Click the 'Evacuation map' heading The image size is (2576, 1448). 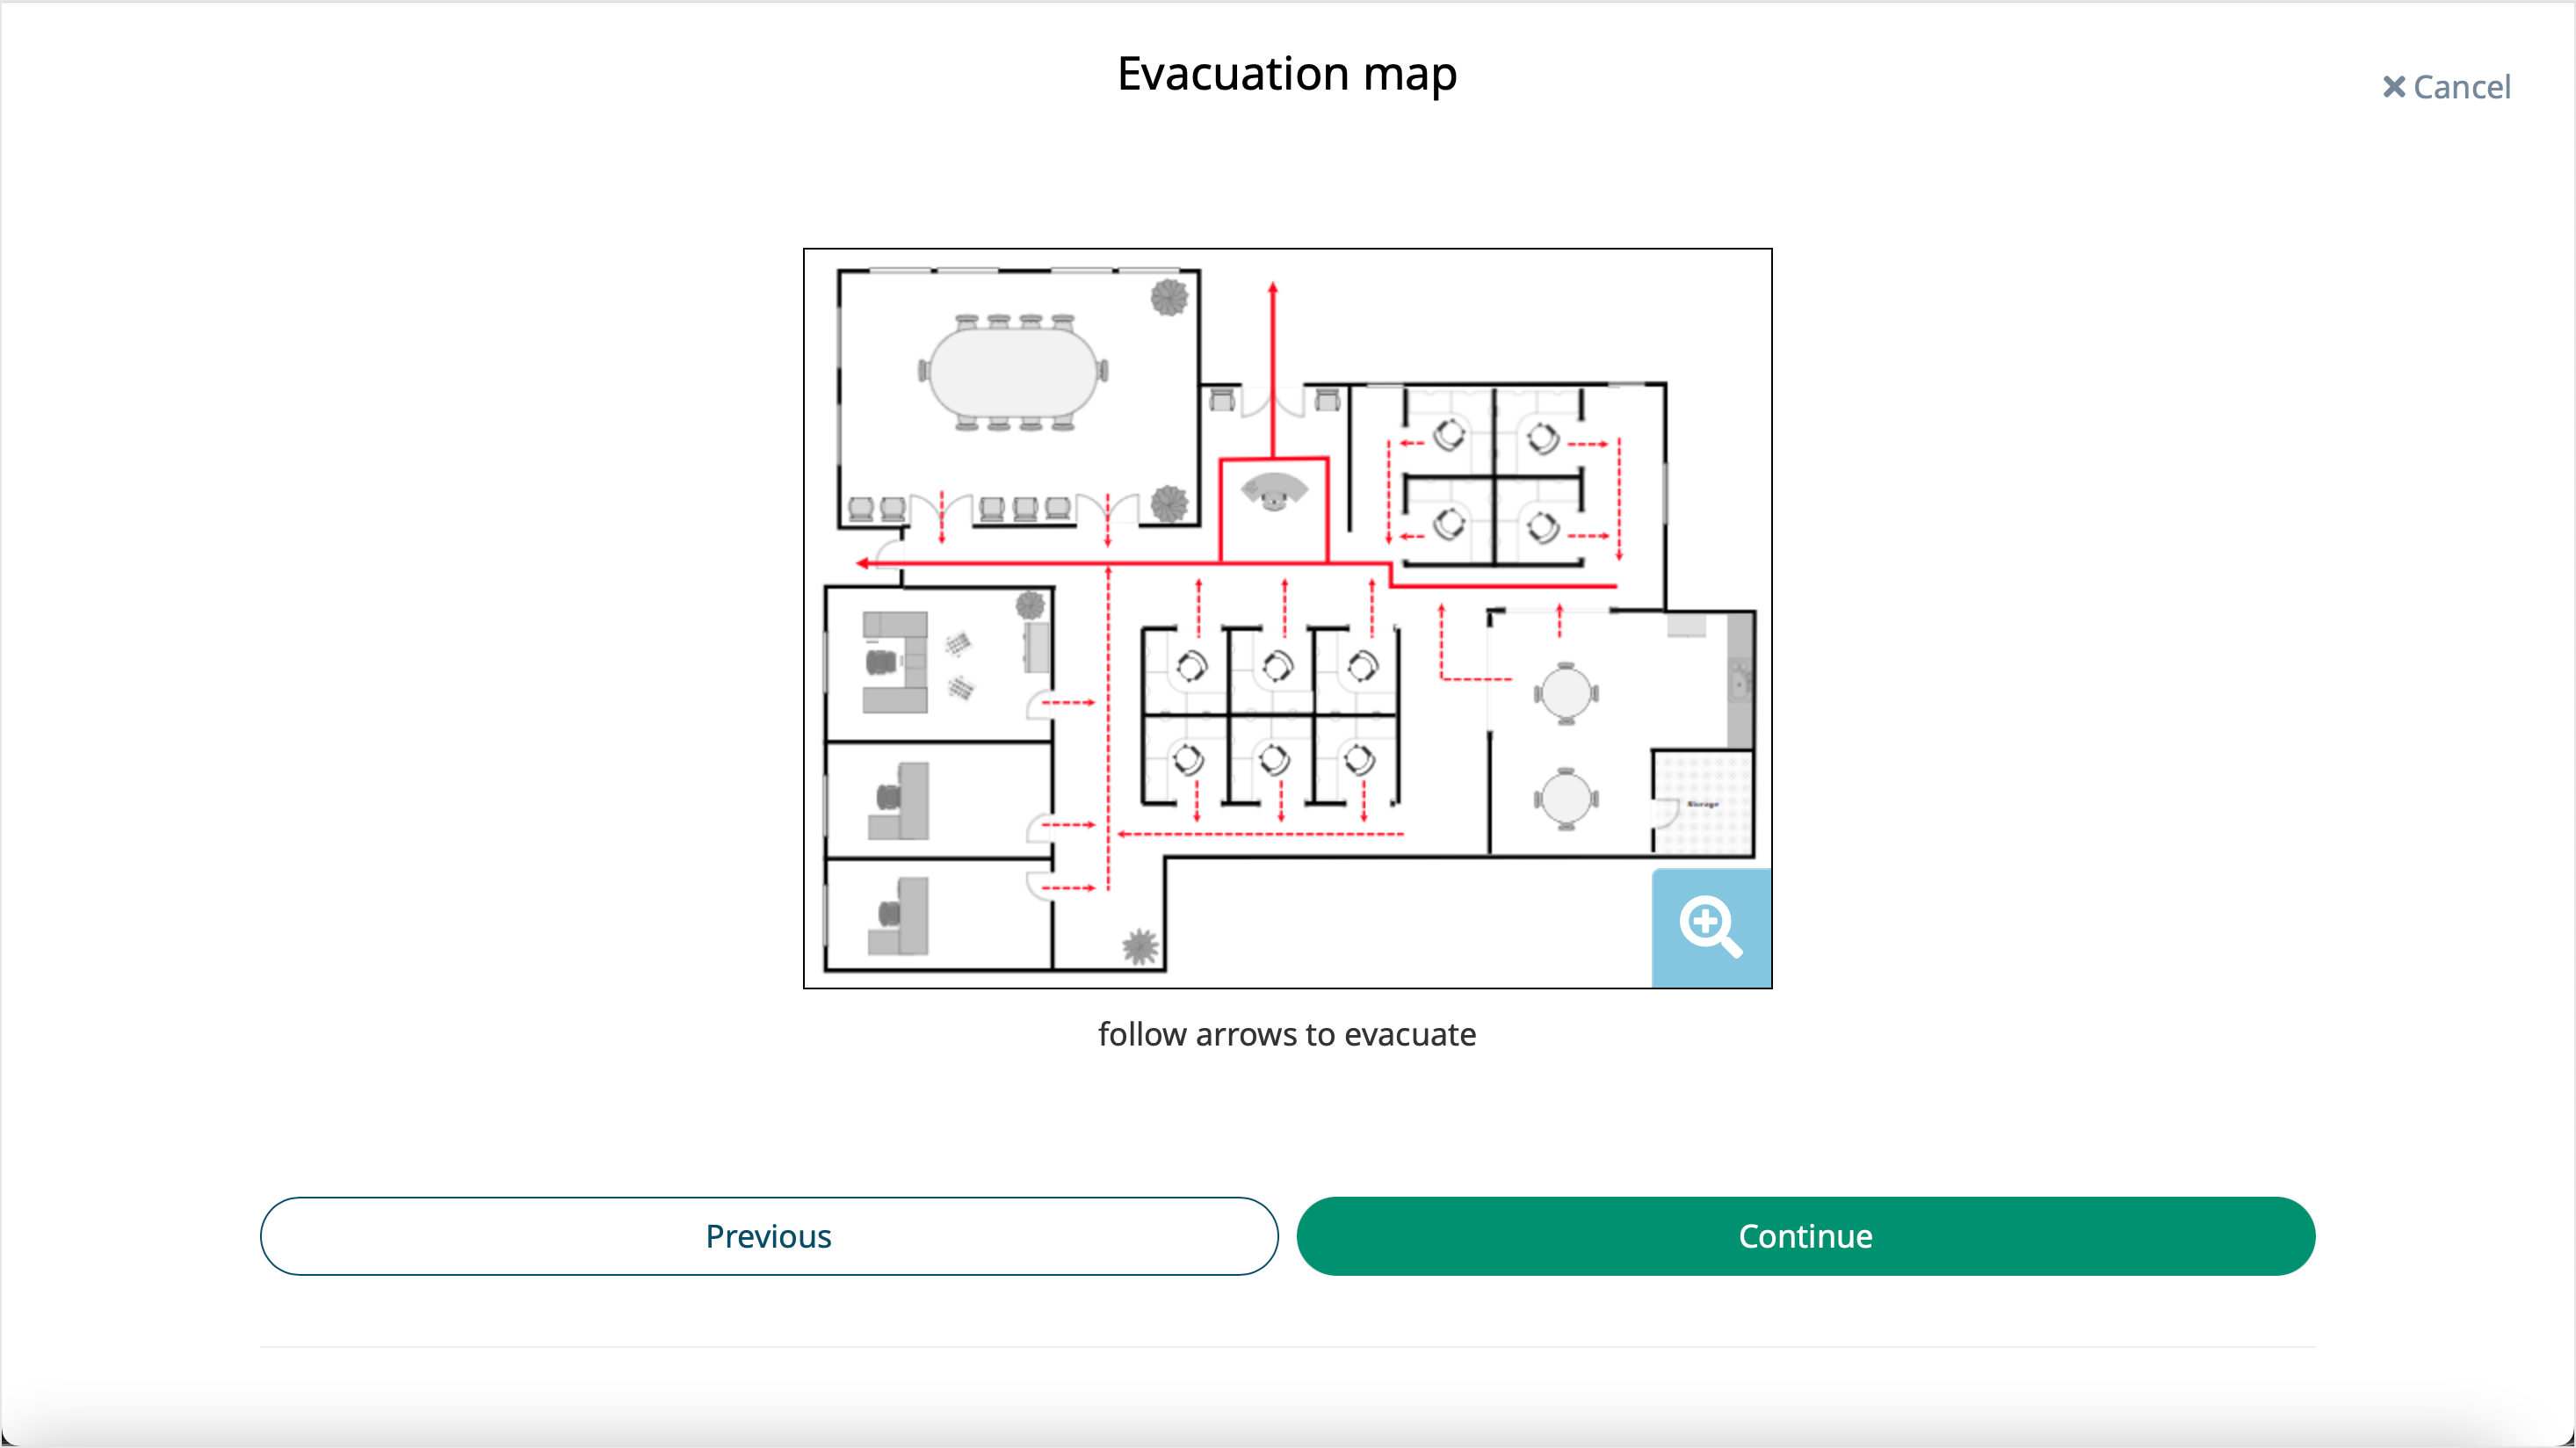pos(1287,74)
